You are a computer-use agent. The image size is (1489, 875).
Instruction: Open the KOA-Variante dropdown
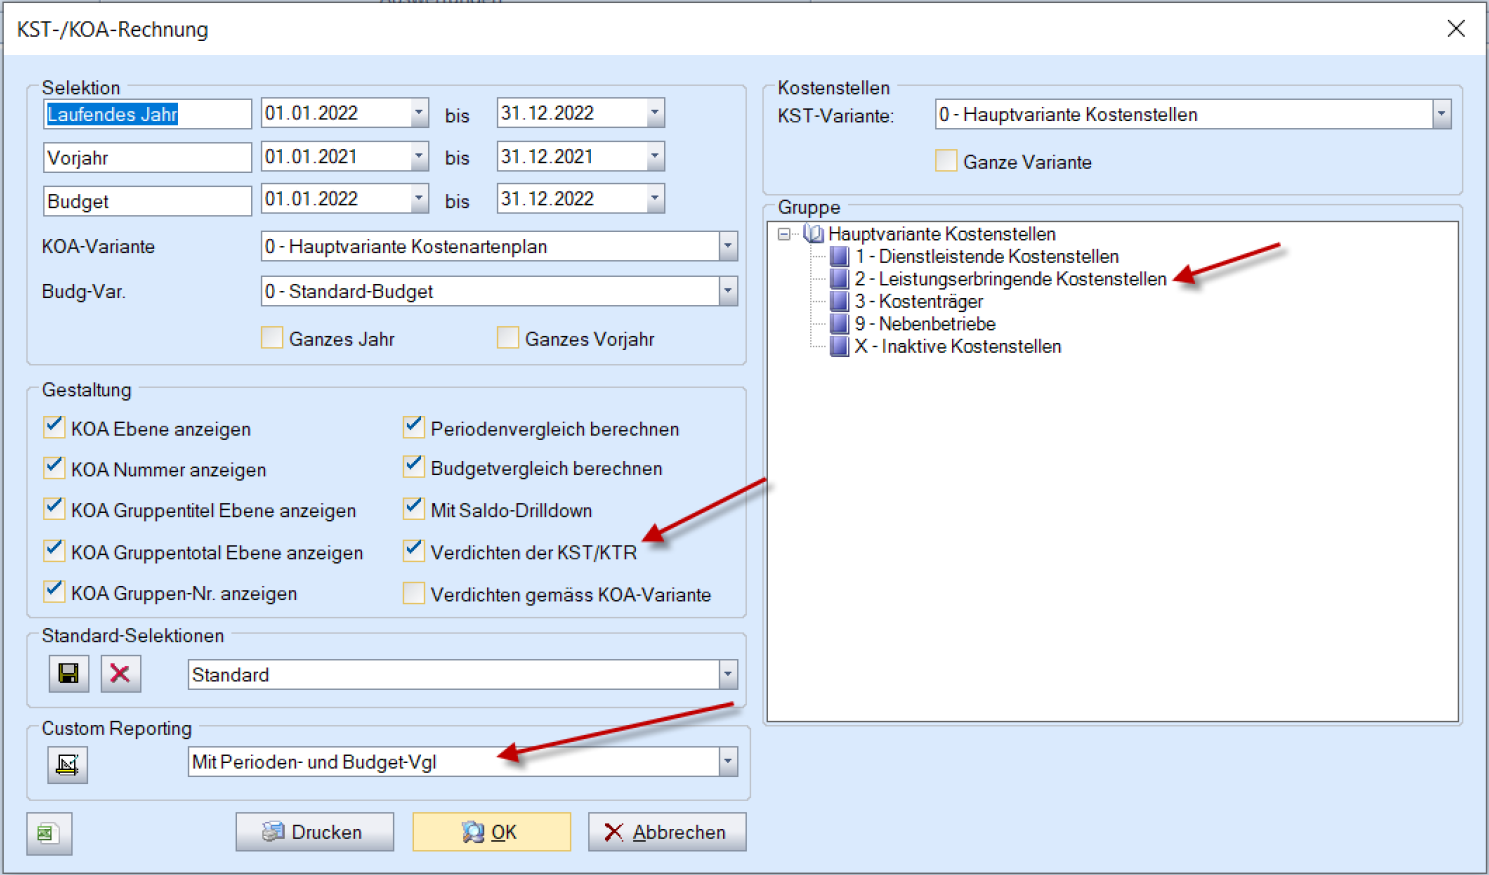point(728,246)
